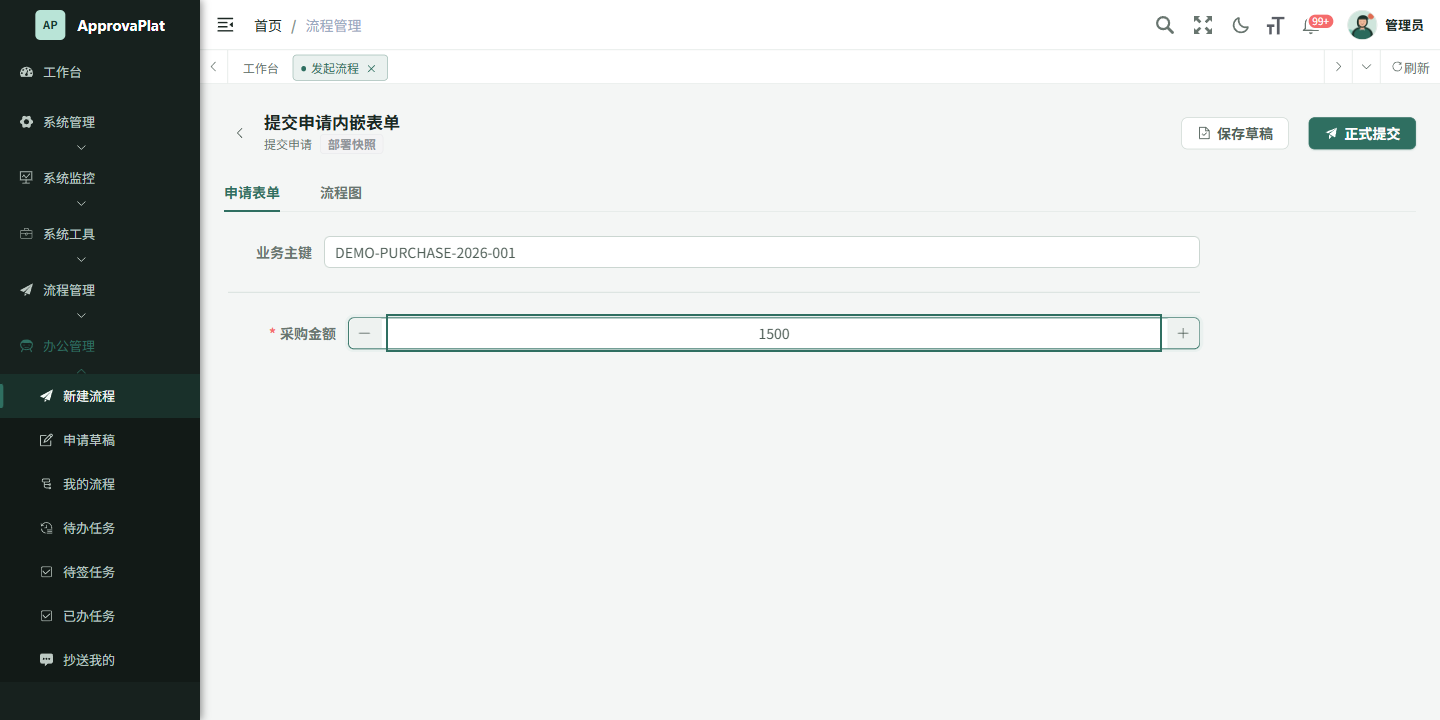Image resolution: width=1440 pixels, height=720 pixels.
Task: Click the 业务主键 input field
Action: [762, 252]
